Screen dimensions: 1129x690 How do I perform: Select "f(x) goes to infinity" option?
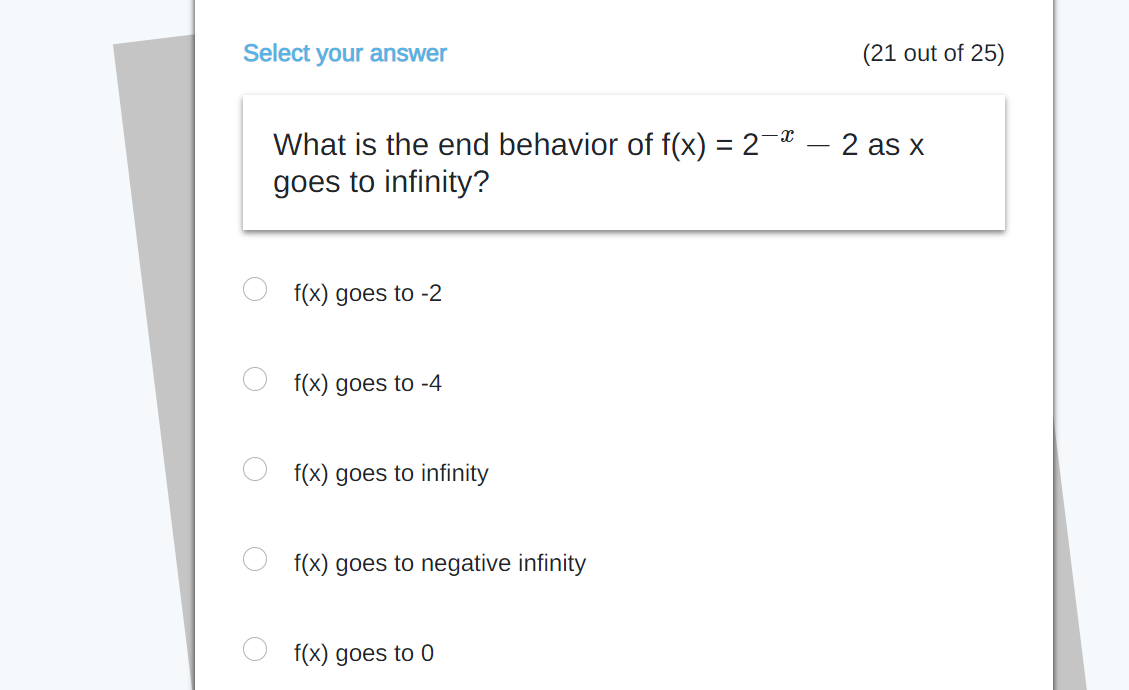point(255,469)
